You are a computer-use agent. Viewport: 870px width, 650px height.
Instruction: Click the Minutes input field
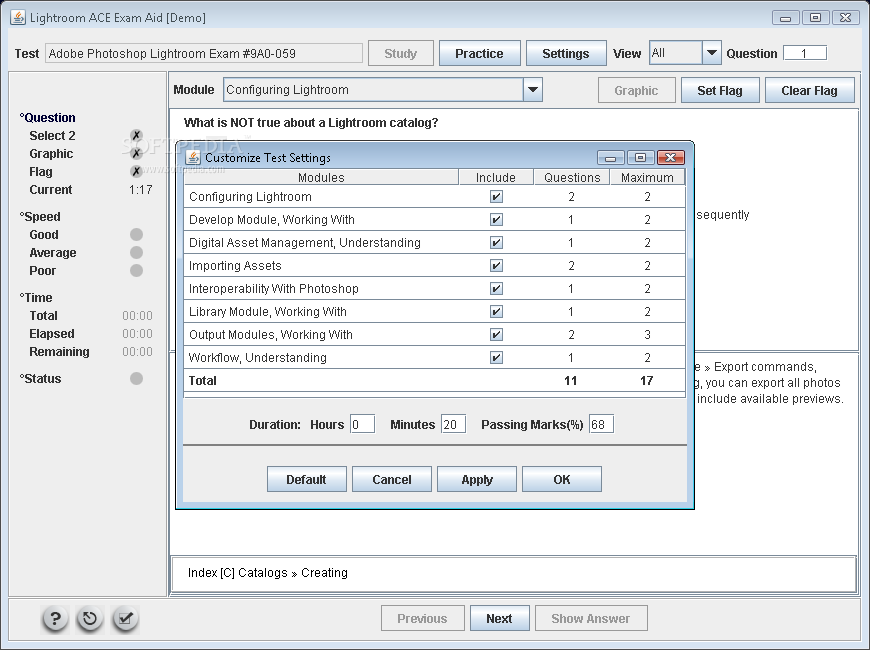pyautogui.click(x=453, y=425)
